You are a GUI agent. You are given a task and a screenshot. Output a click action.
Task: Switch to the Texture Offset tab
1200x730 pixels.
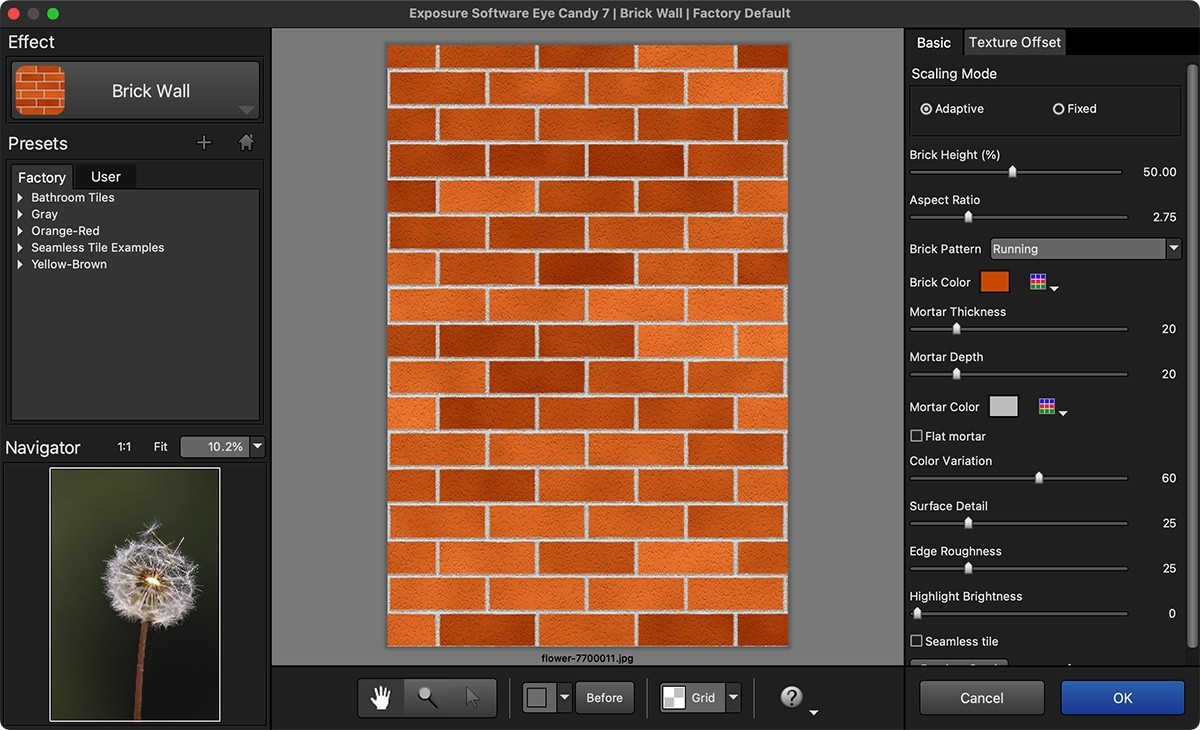(x=1013, y=42)
